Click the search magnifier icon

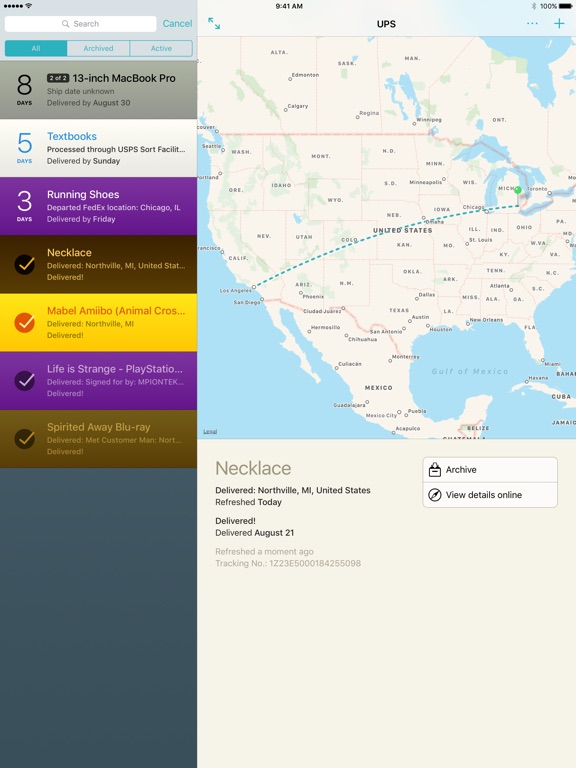click(x=65, y=24)
